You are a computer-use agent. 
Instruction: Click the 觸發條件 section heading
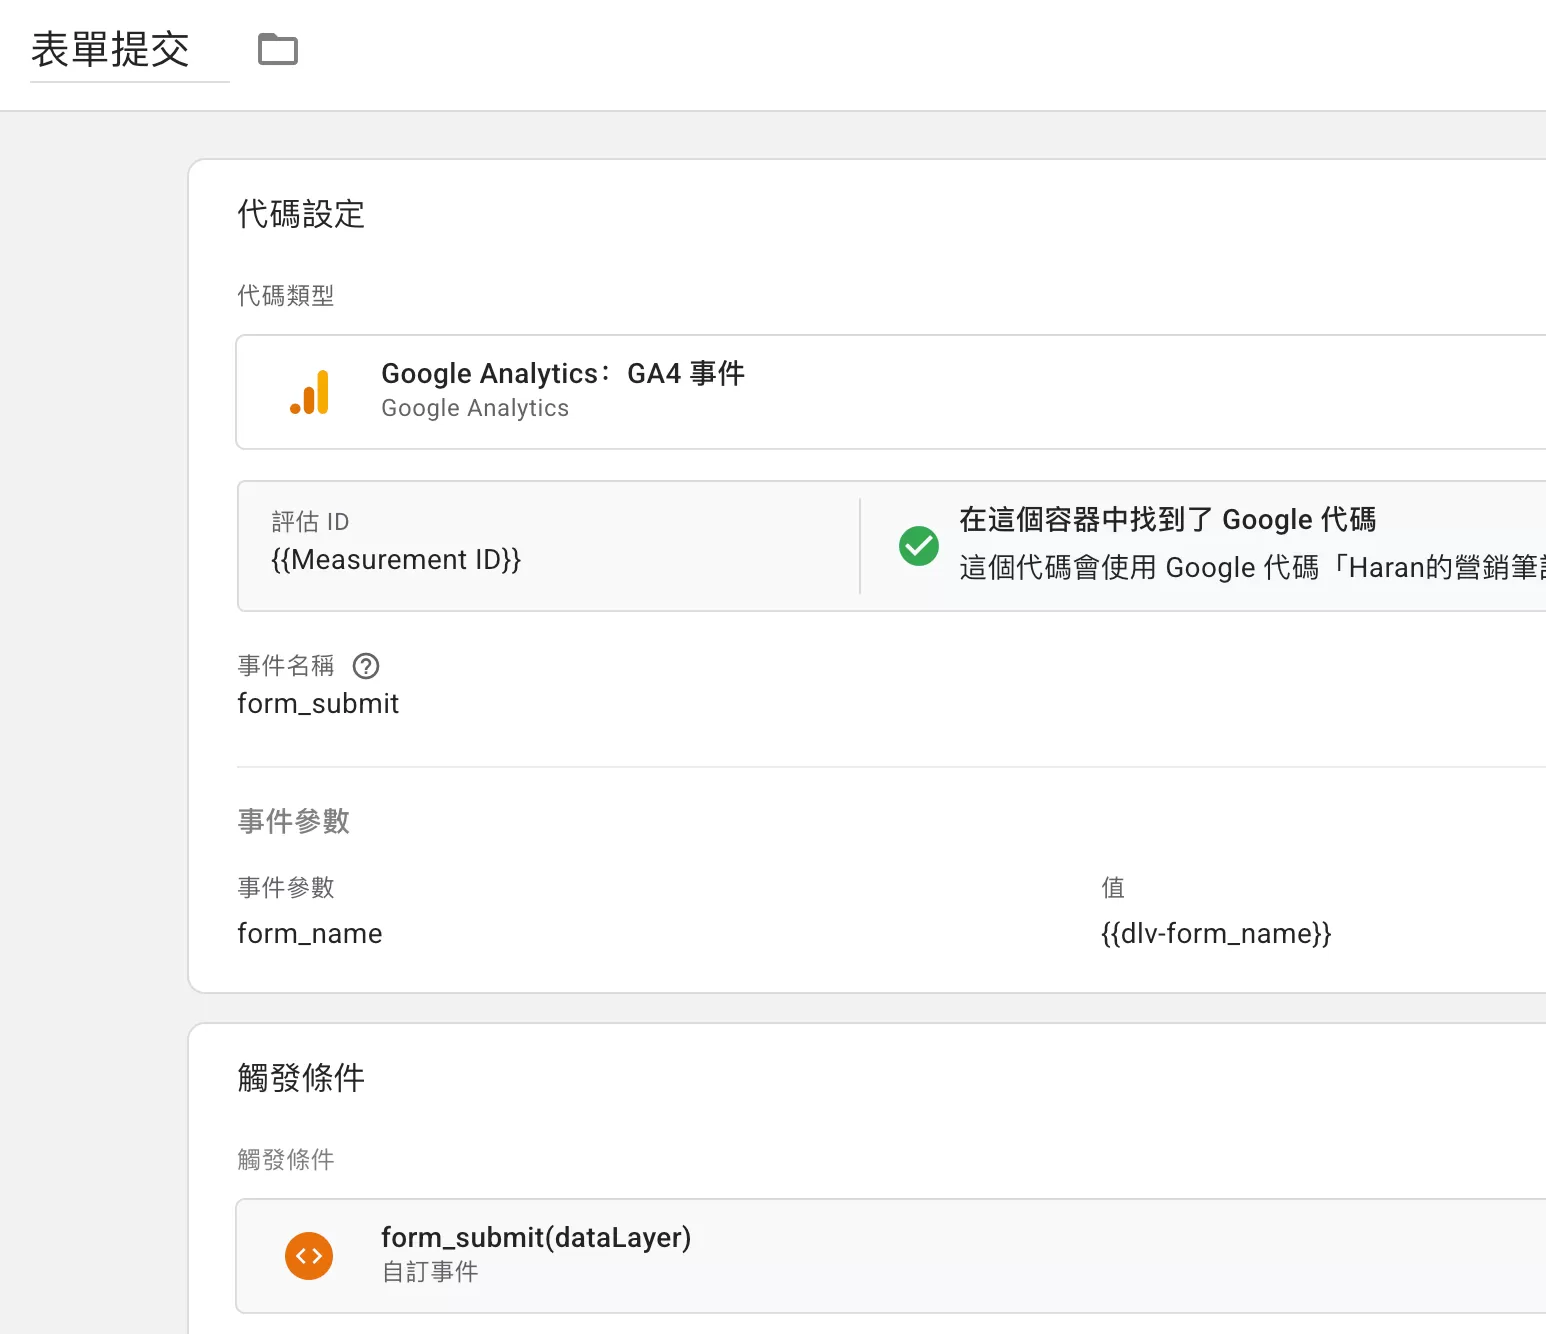[x=301, y=1078]
